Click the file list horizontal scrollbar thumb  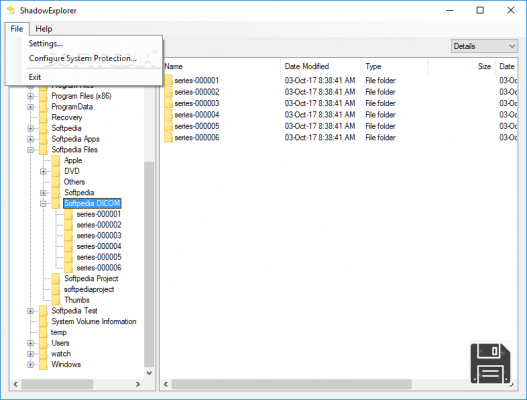pos(292,384)
